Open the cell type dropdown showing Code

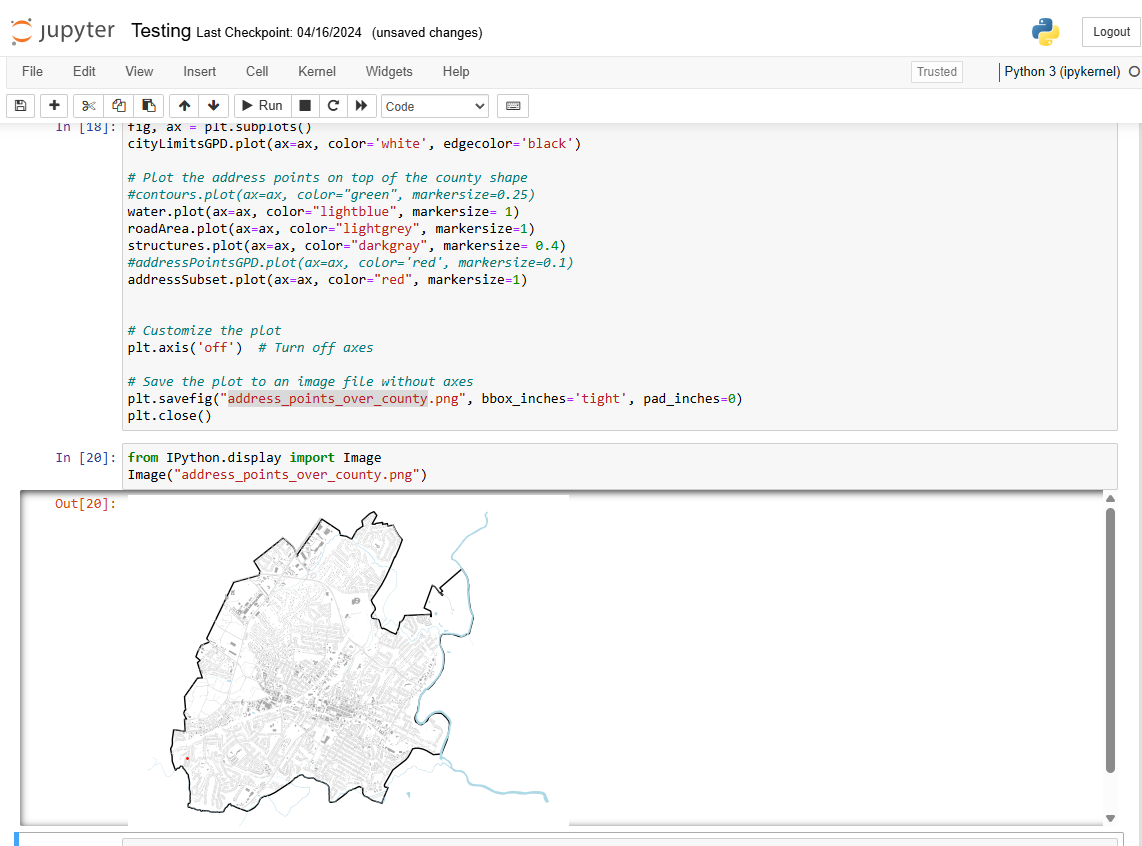[x=435, y=106]
